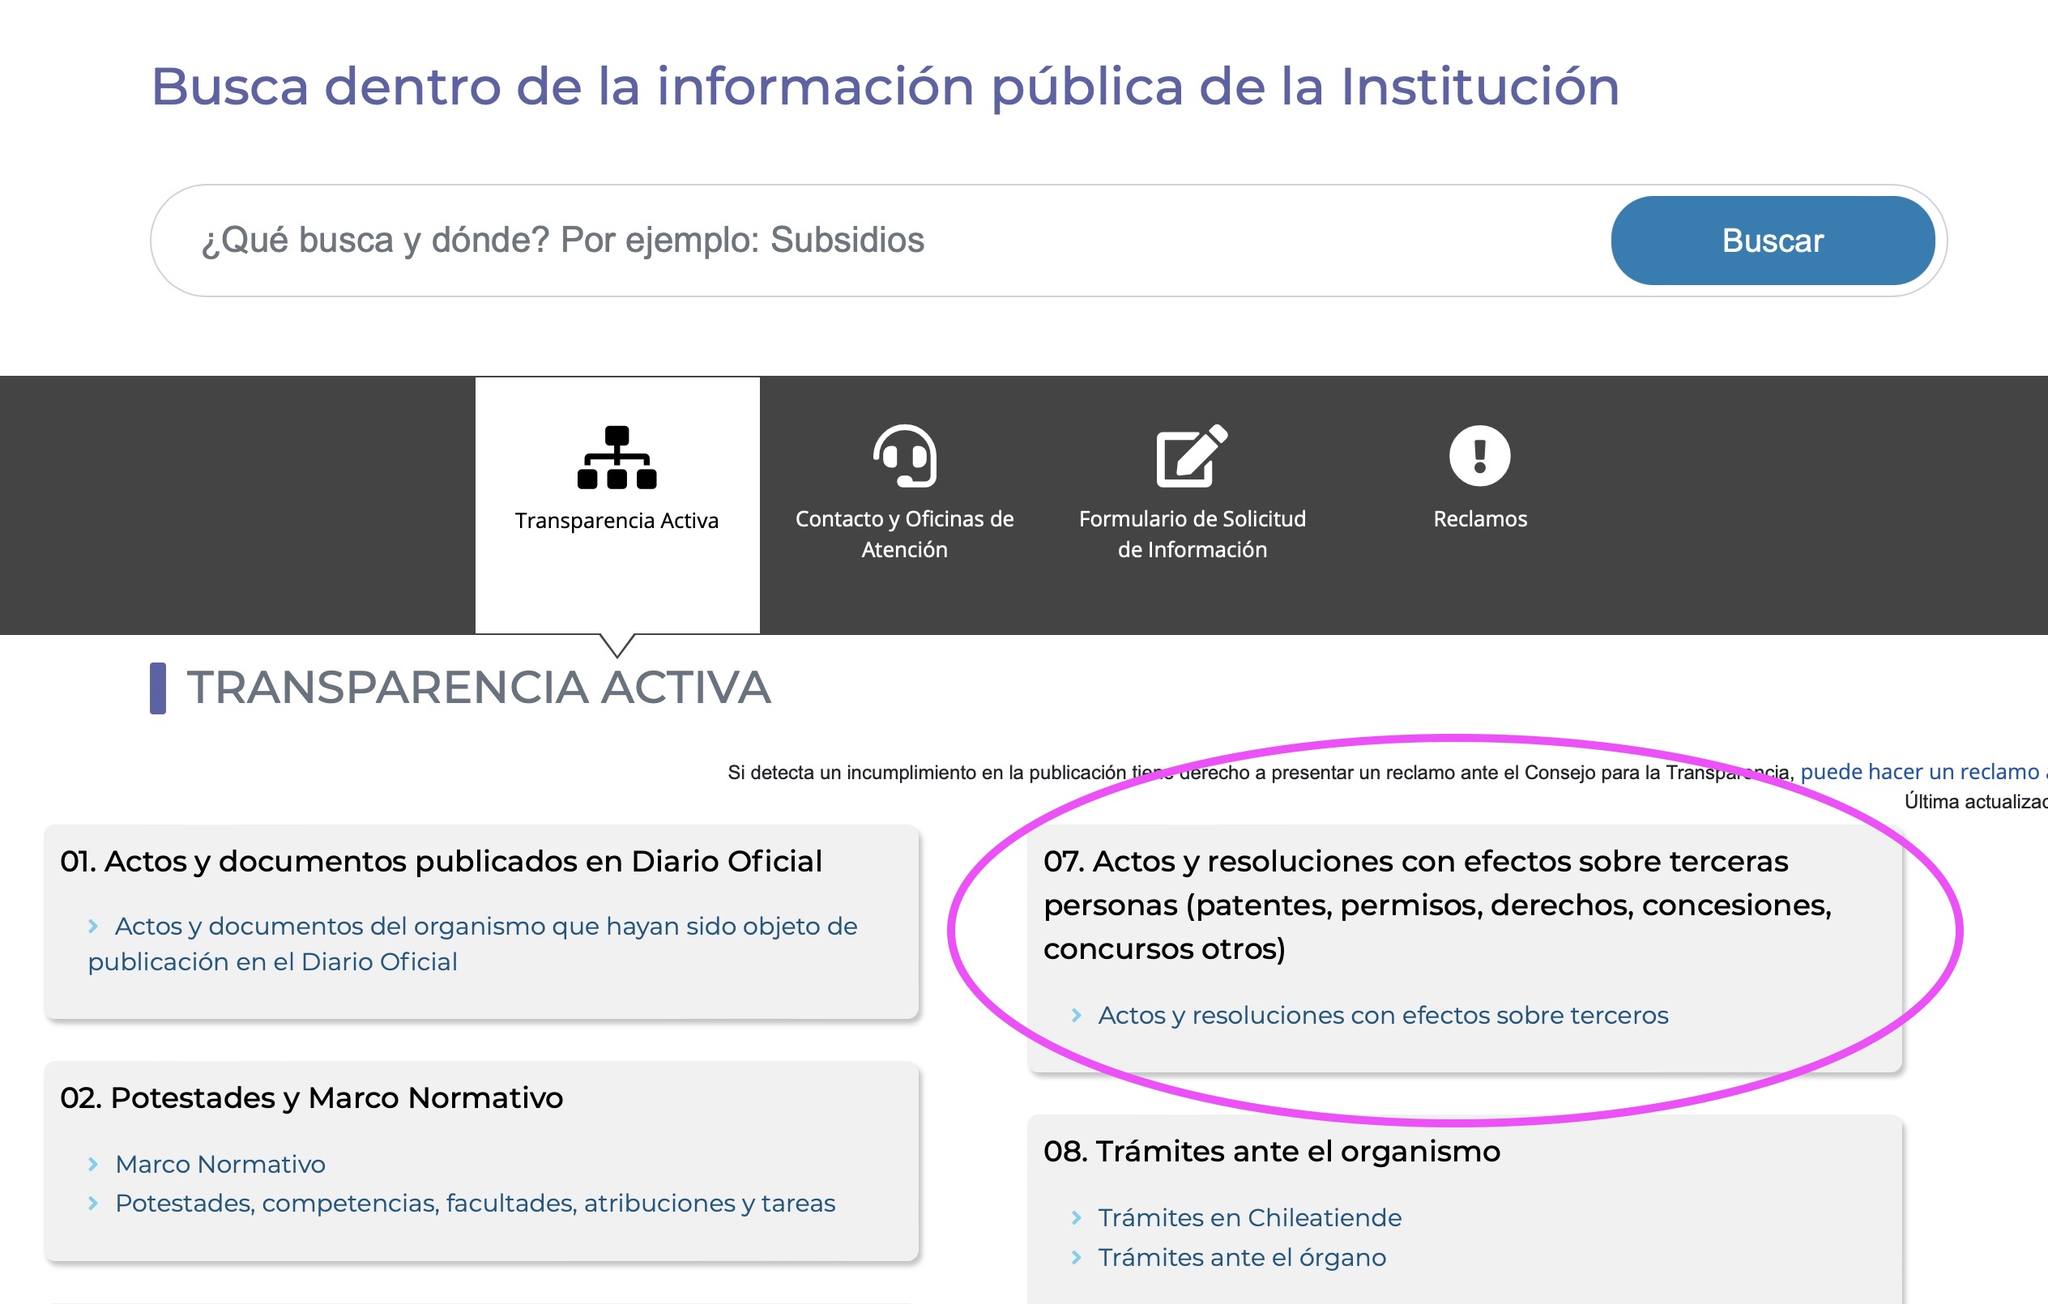Switch to Contacto y Oficinas de Atención tab
Screen dimensions: 2048x1304
[x=904, y=534]
